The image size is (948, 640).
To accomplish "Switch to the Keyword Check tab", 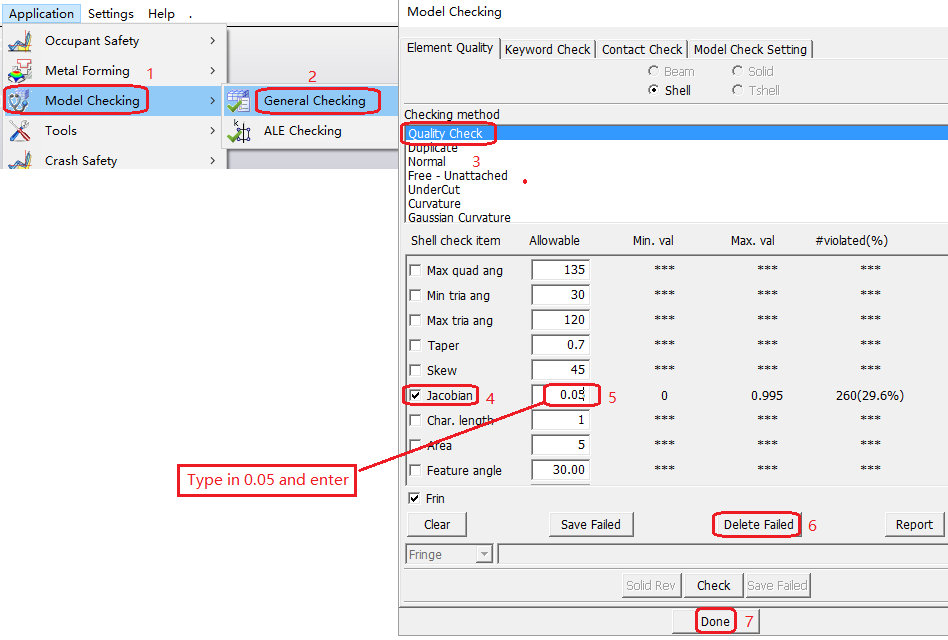I will pyautogui.click(x=547, y=49).
